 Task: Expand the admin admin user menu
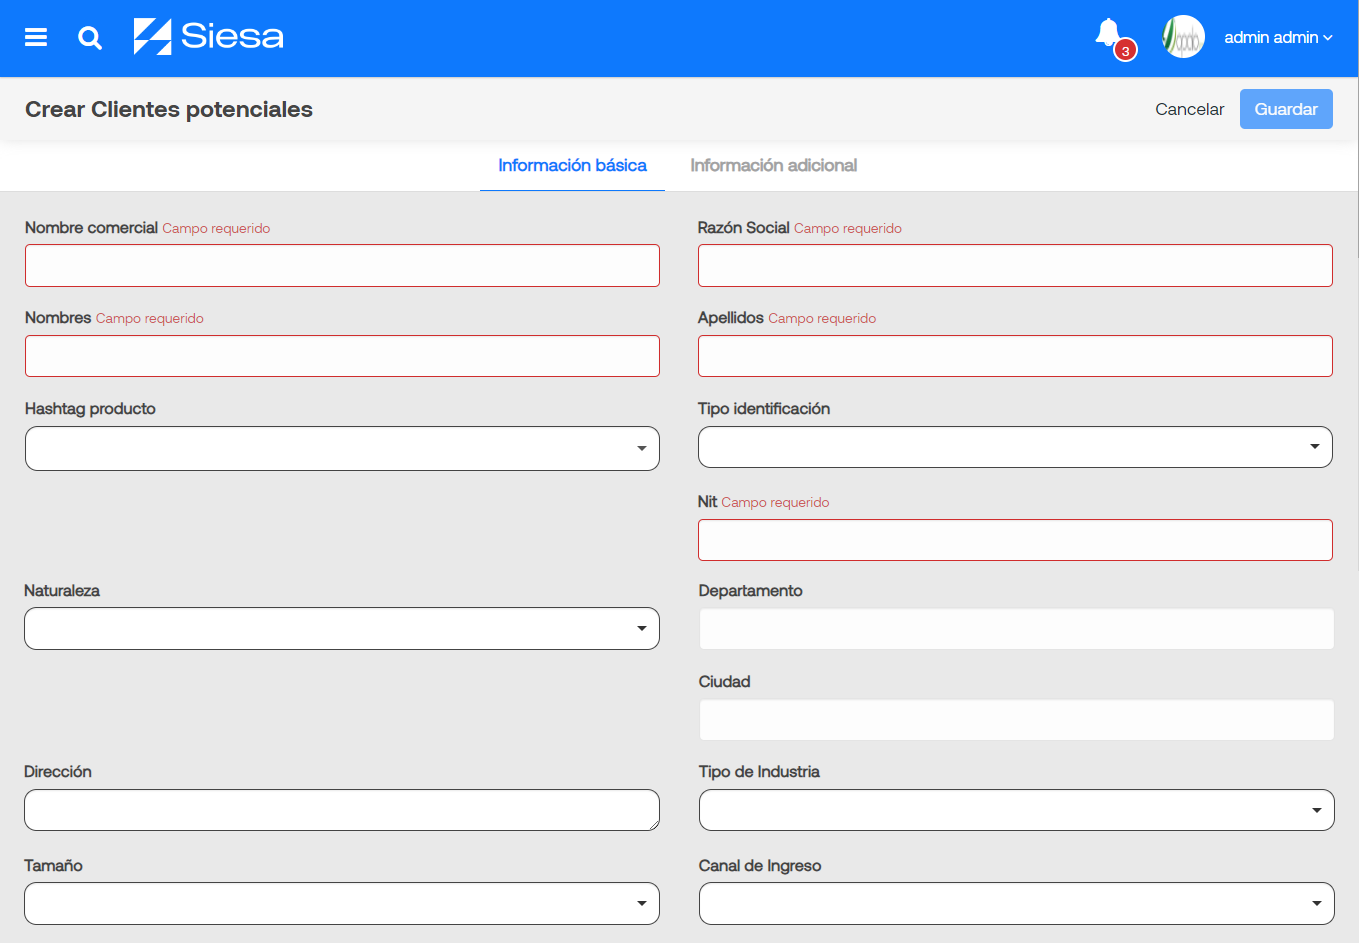[x=1278, y=37]
